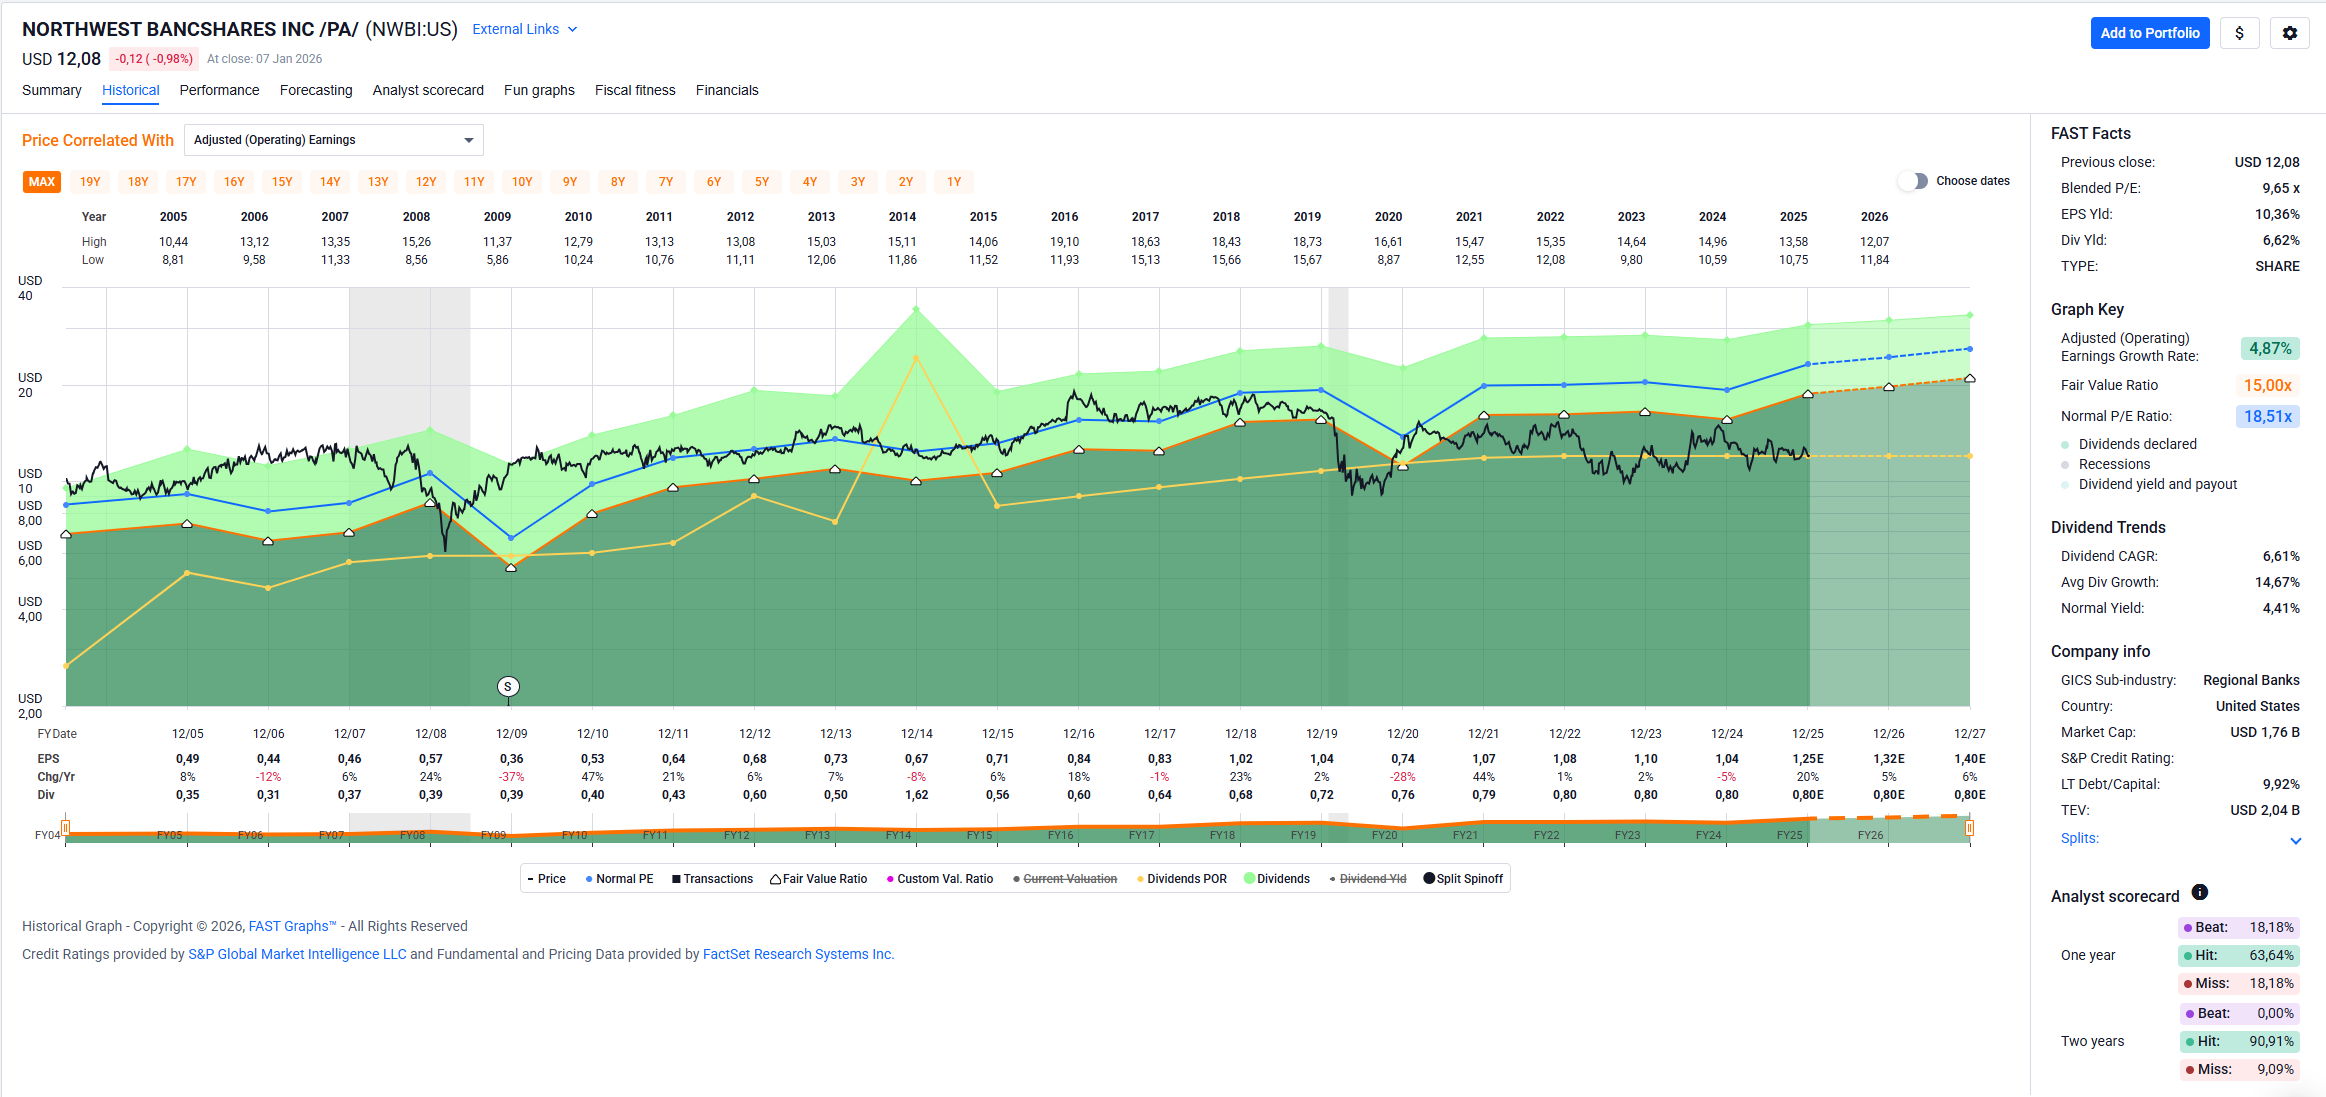
Task: Click the dollar currency icon button
Action: pos(2239,33)
